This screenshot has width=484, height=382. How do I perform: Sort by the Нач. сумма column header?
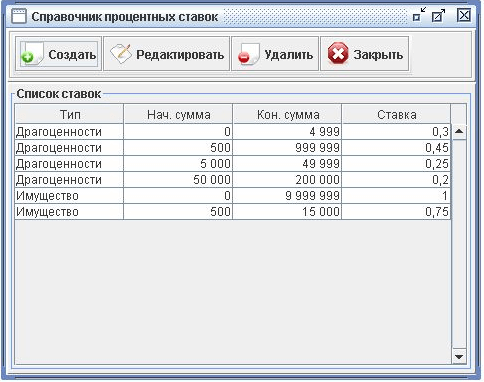178,114
